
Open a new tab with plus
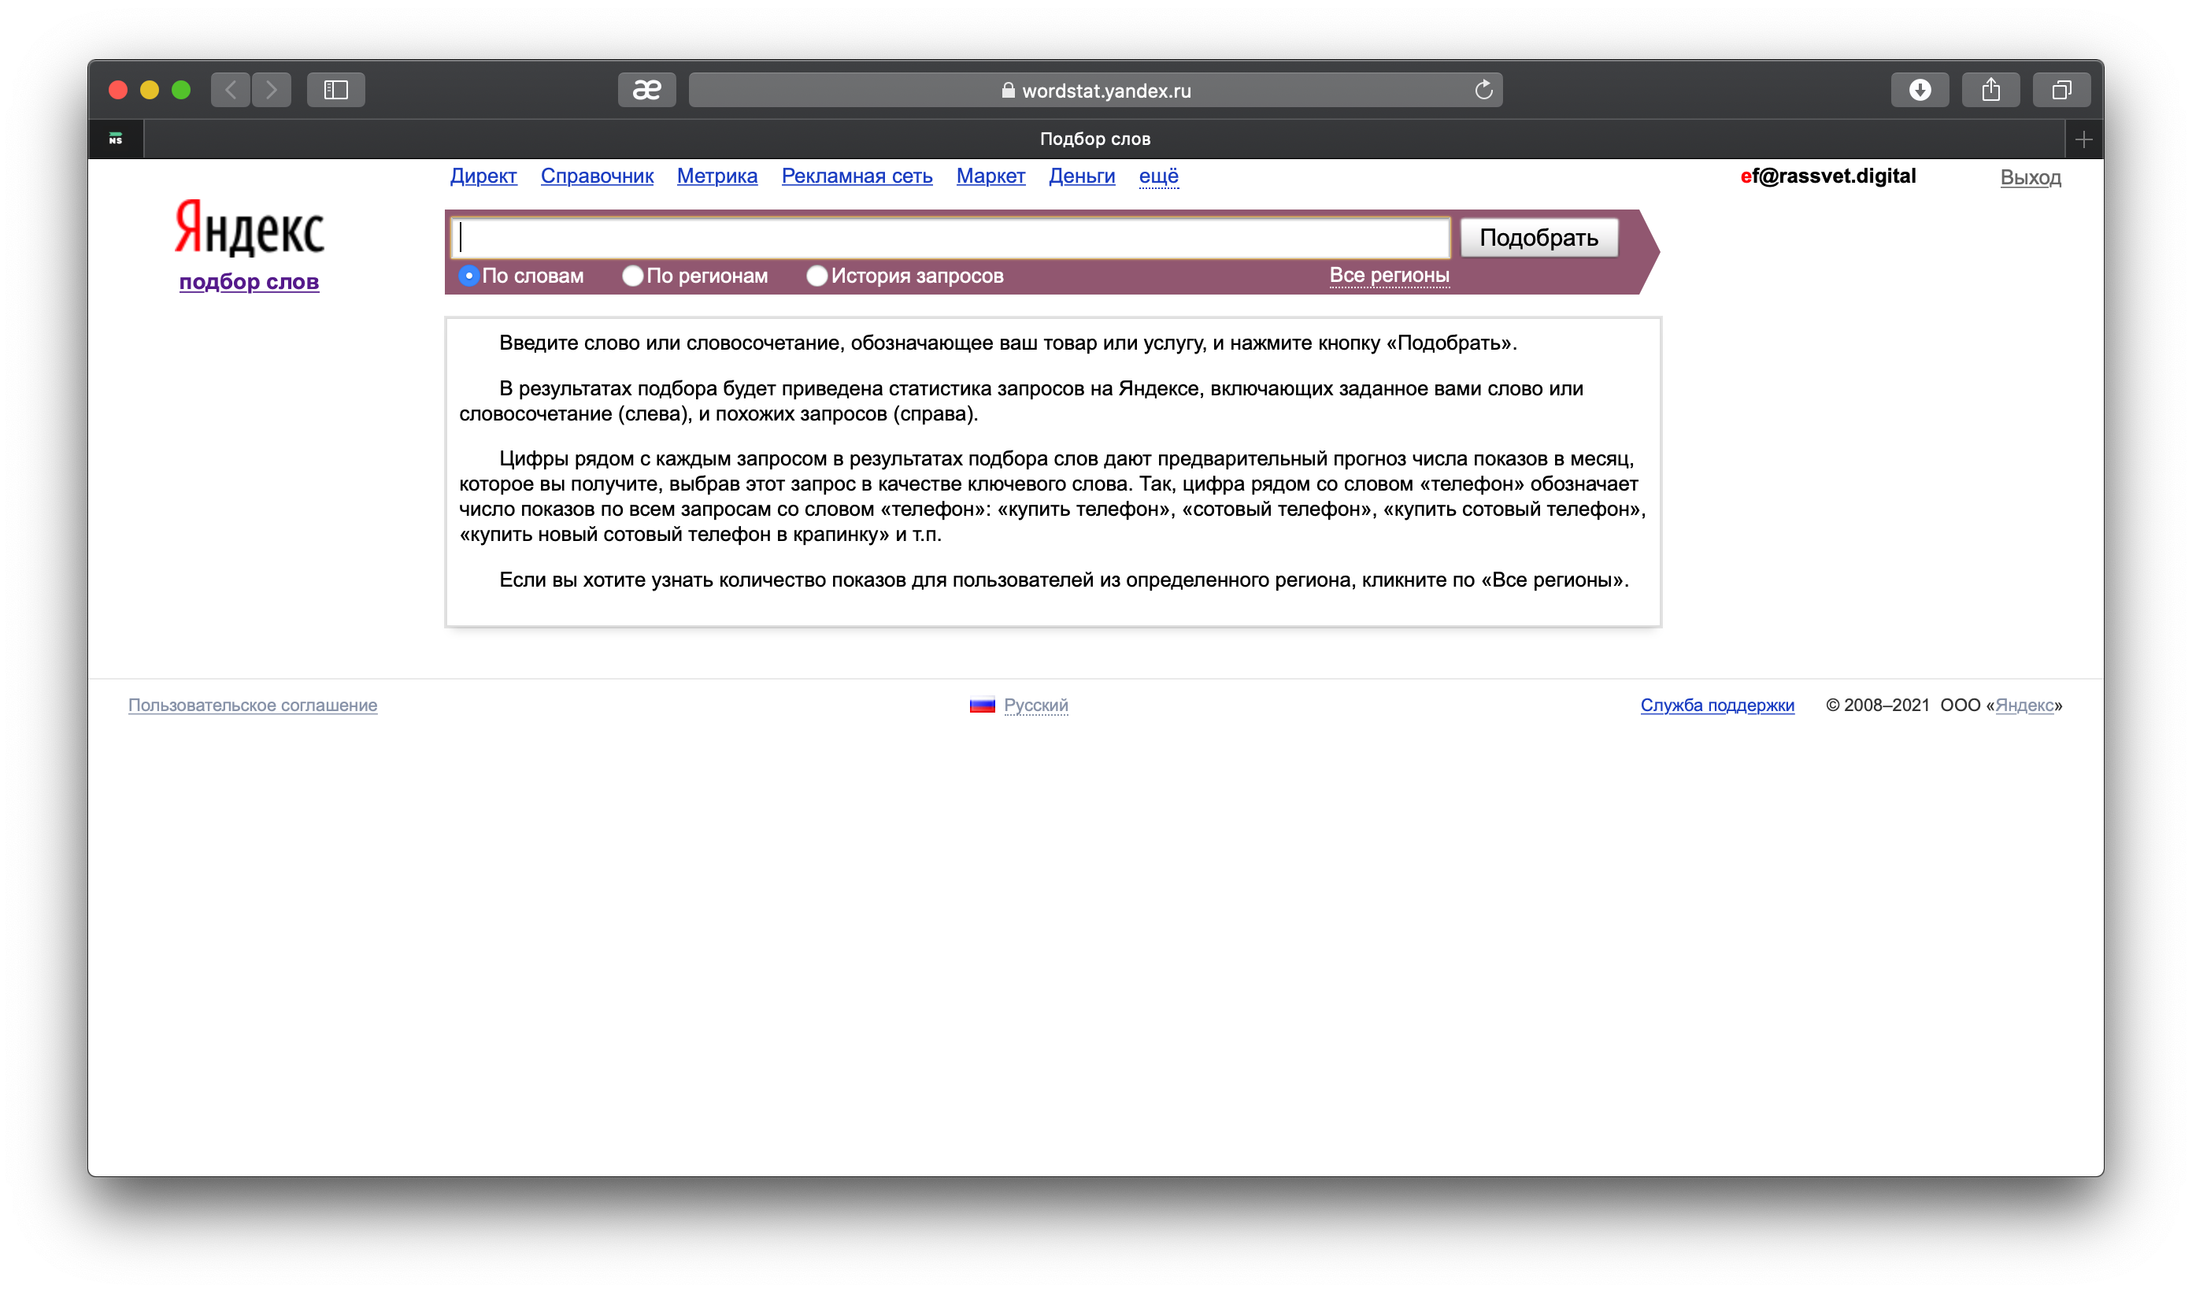2084,139
